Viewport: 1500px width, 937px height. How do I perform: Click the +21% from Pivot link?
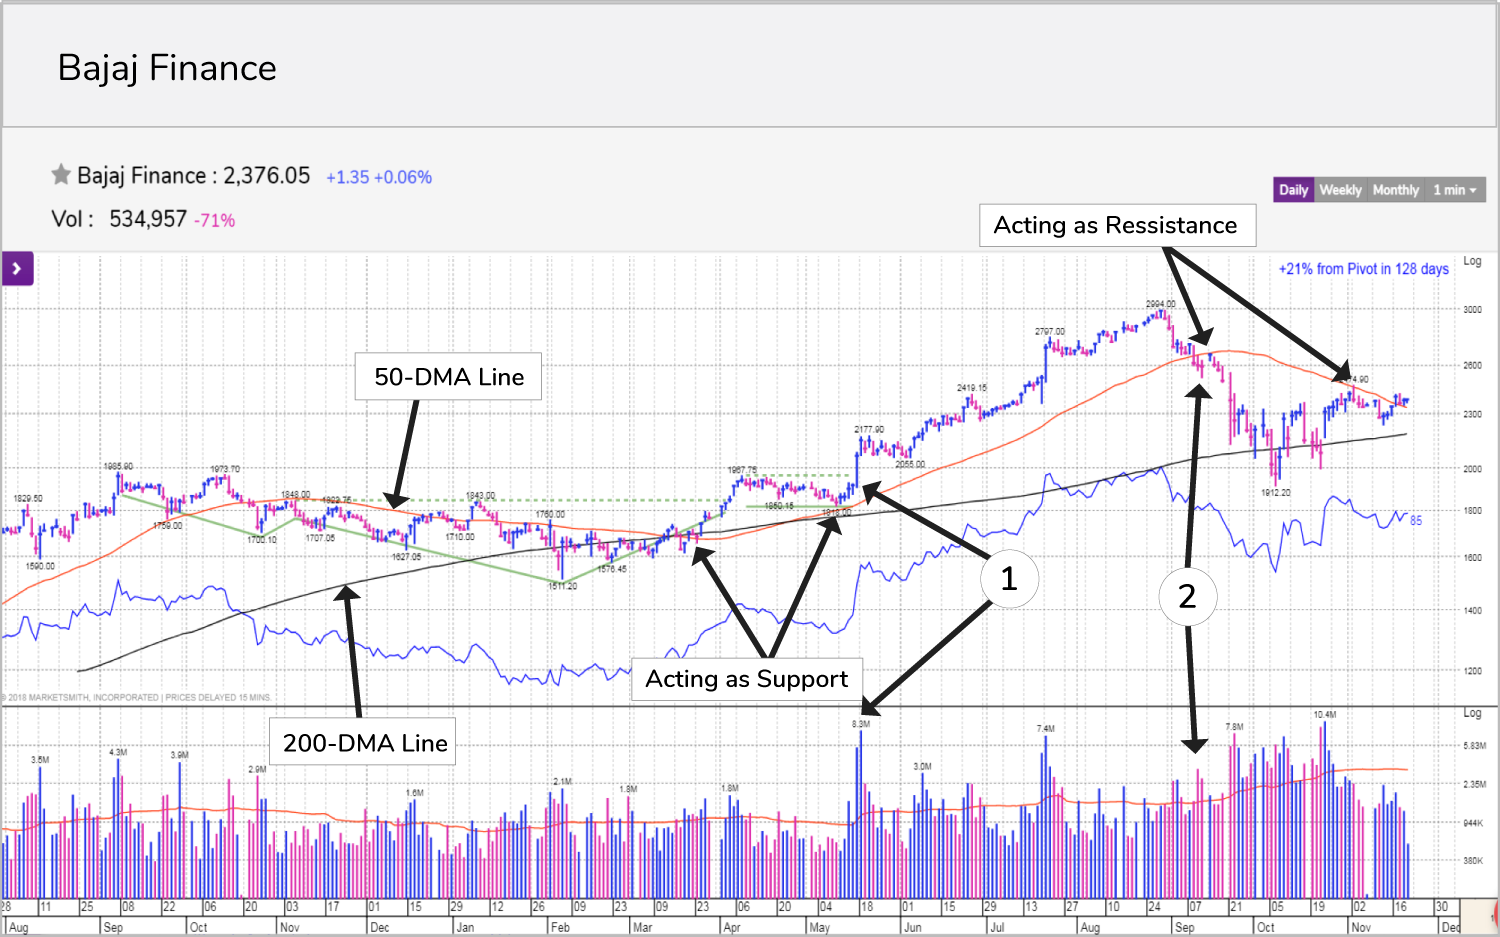tap(1363, 269)
